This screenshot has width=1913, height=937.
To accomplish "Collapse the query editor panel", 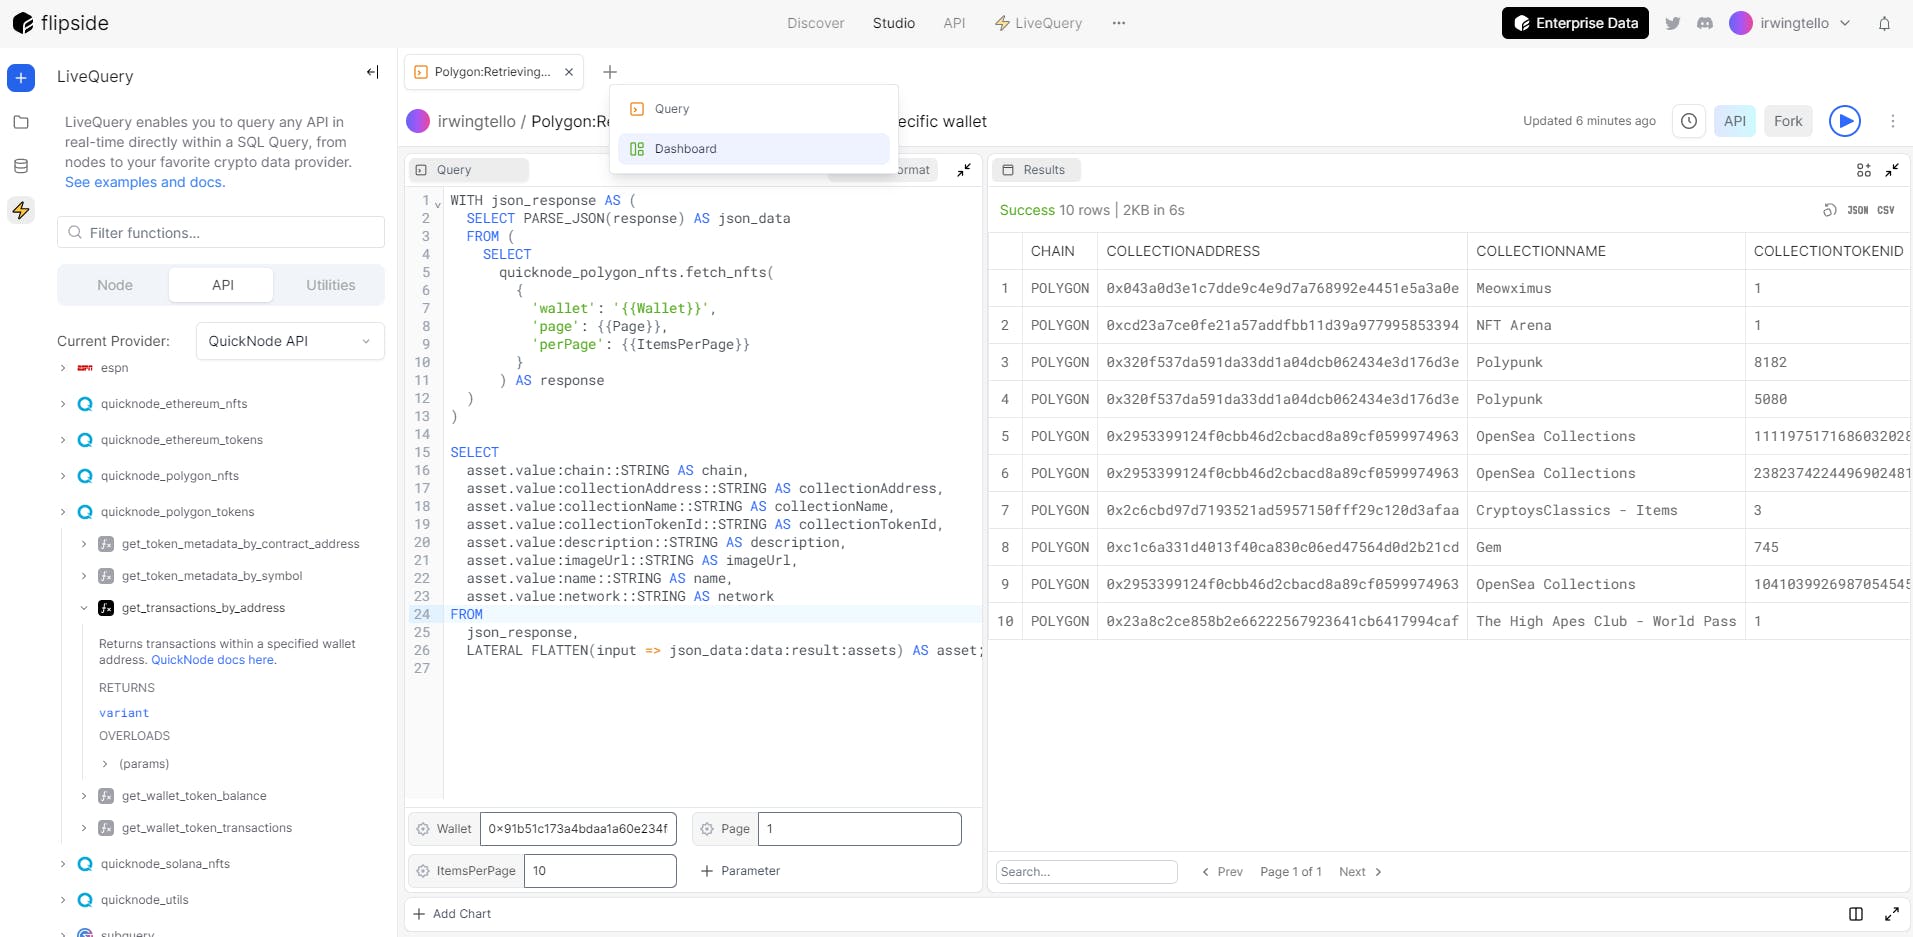I will (964, 170).
